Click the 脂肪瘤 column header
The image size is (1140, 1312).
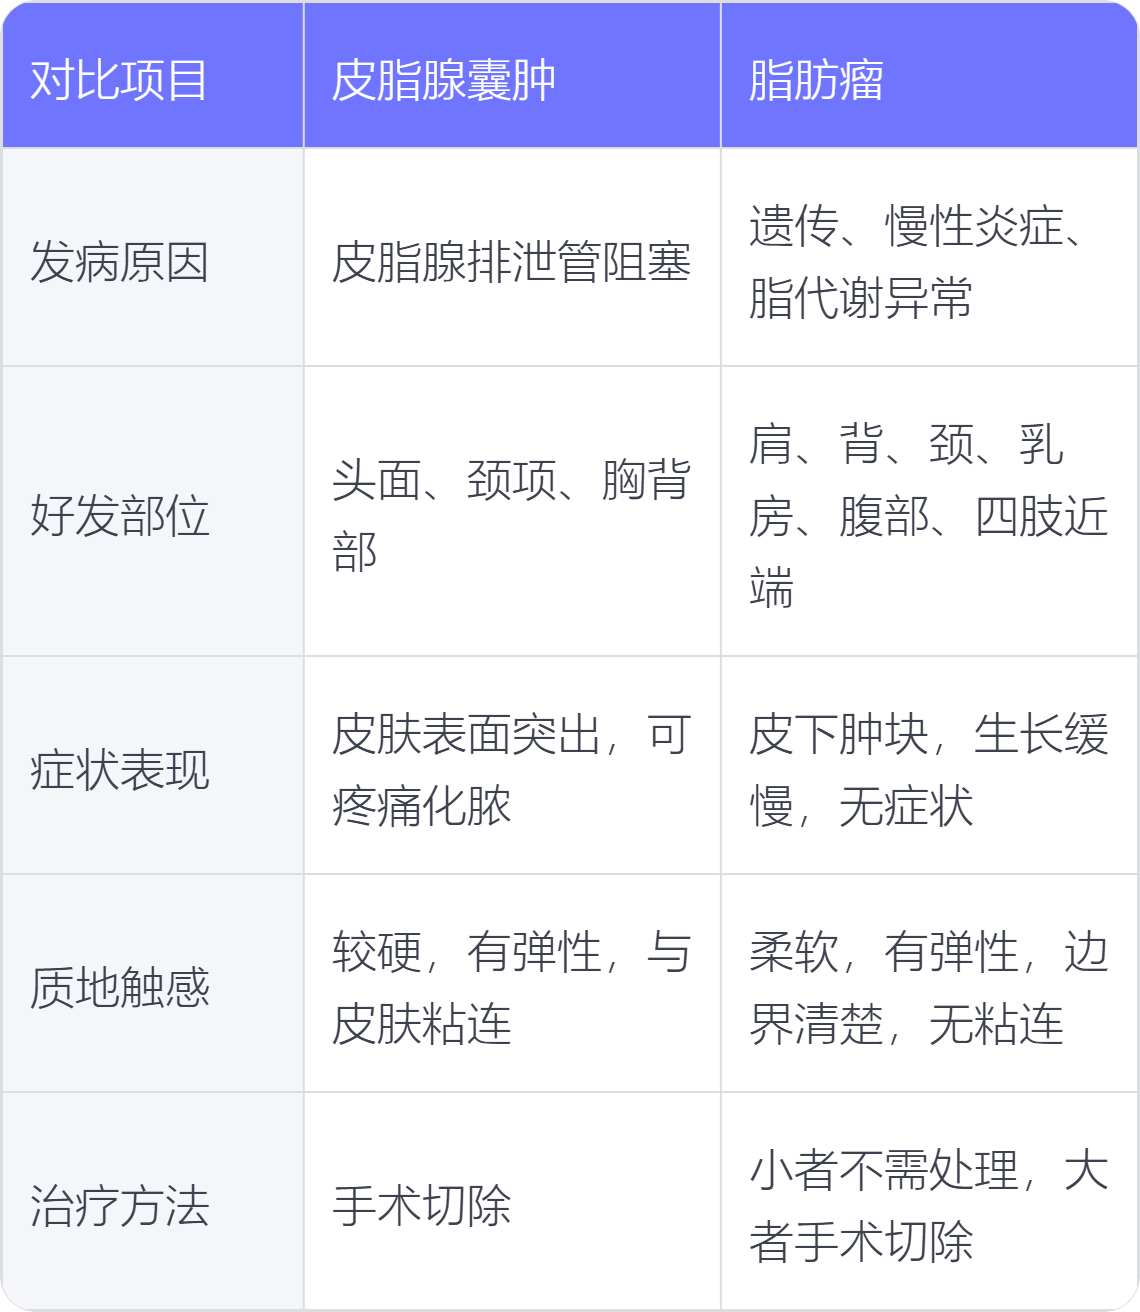[x=816, y=81]
